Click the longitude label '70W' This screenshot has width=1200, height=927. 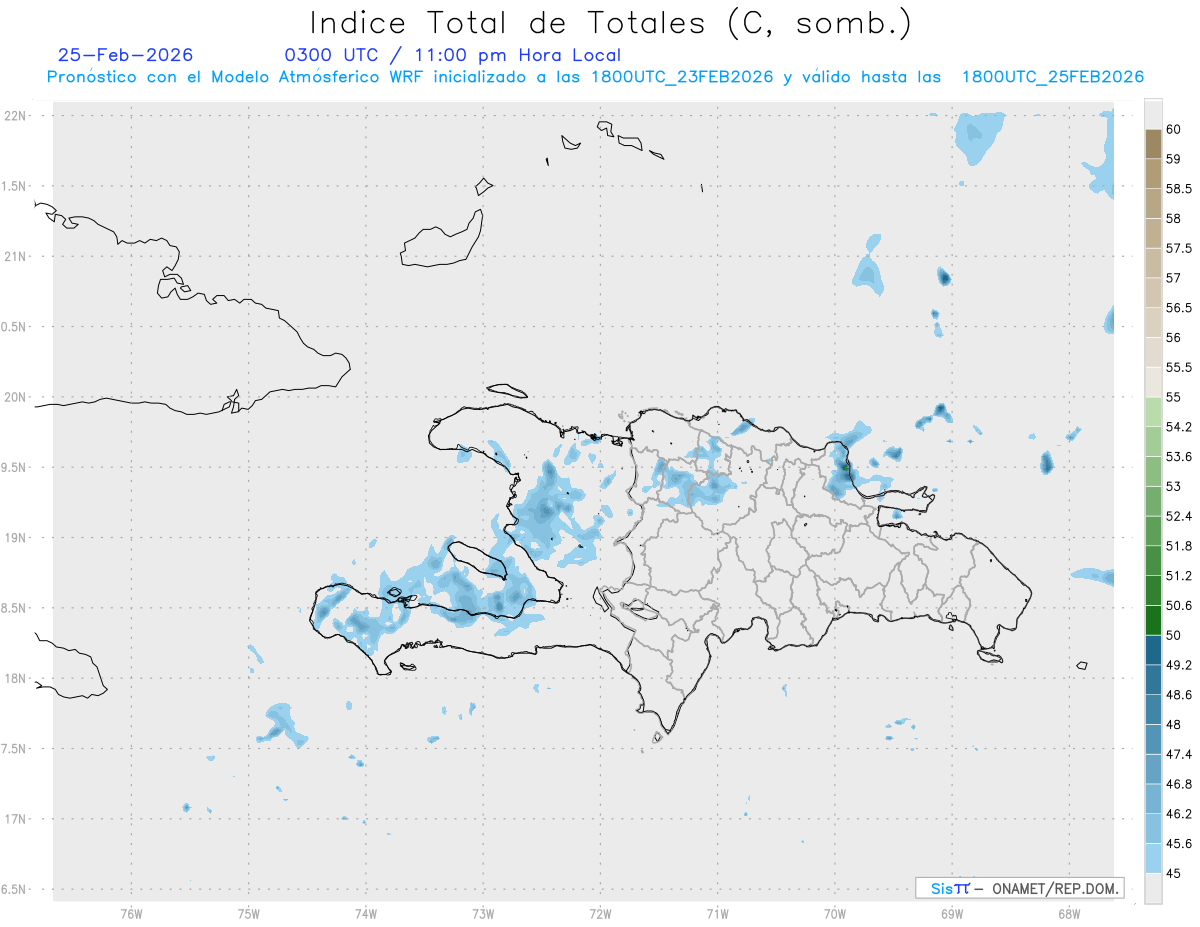pos(834,913)
